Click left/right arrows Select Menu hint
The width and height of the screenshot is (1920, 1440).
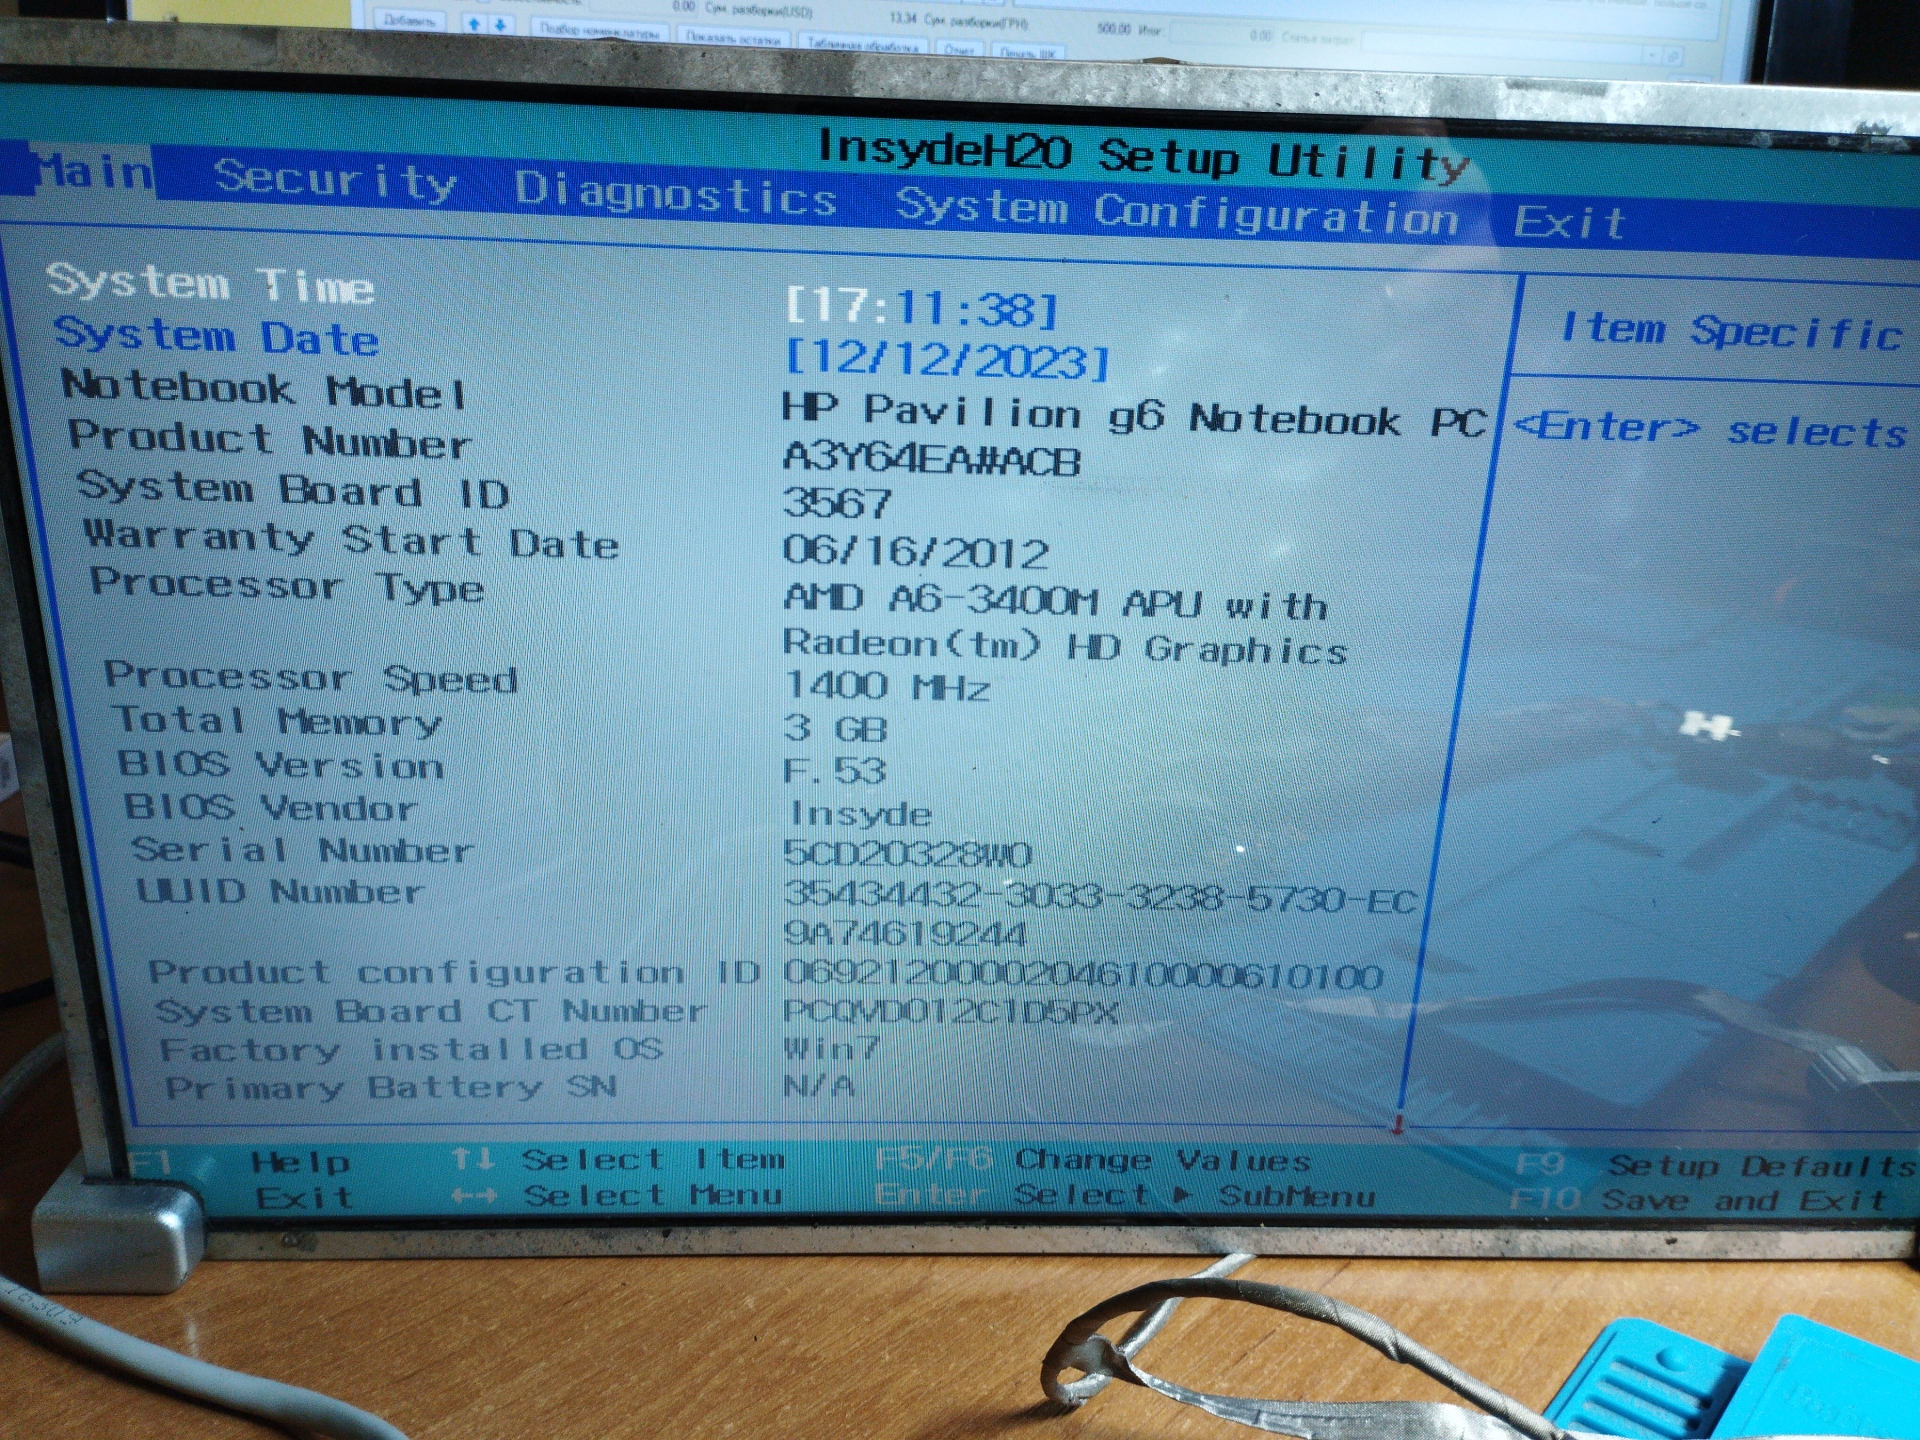coord(615,1195)
